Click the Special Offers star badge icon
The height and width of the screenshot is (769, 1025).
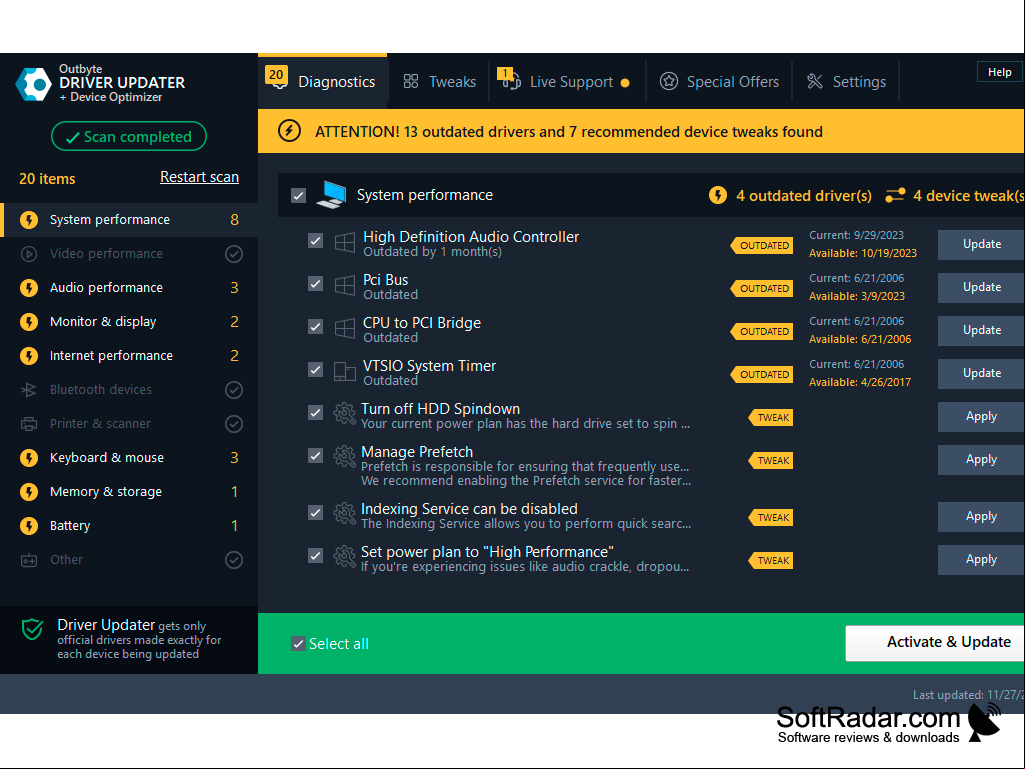[669, 81]
